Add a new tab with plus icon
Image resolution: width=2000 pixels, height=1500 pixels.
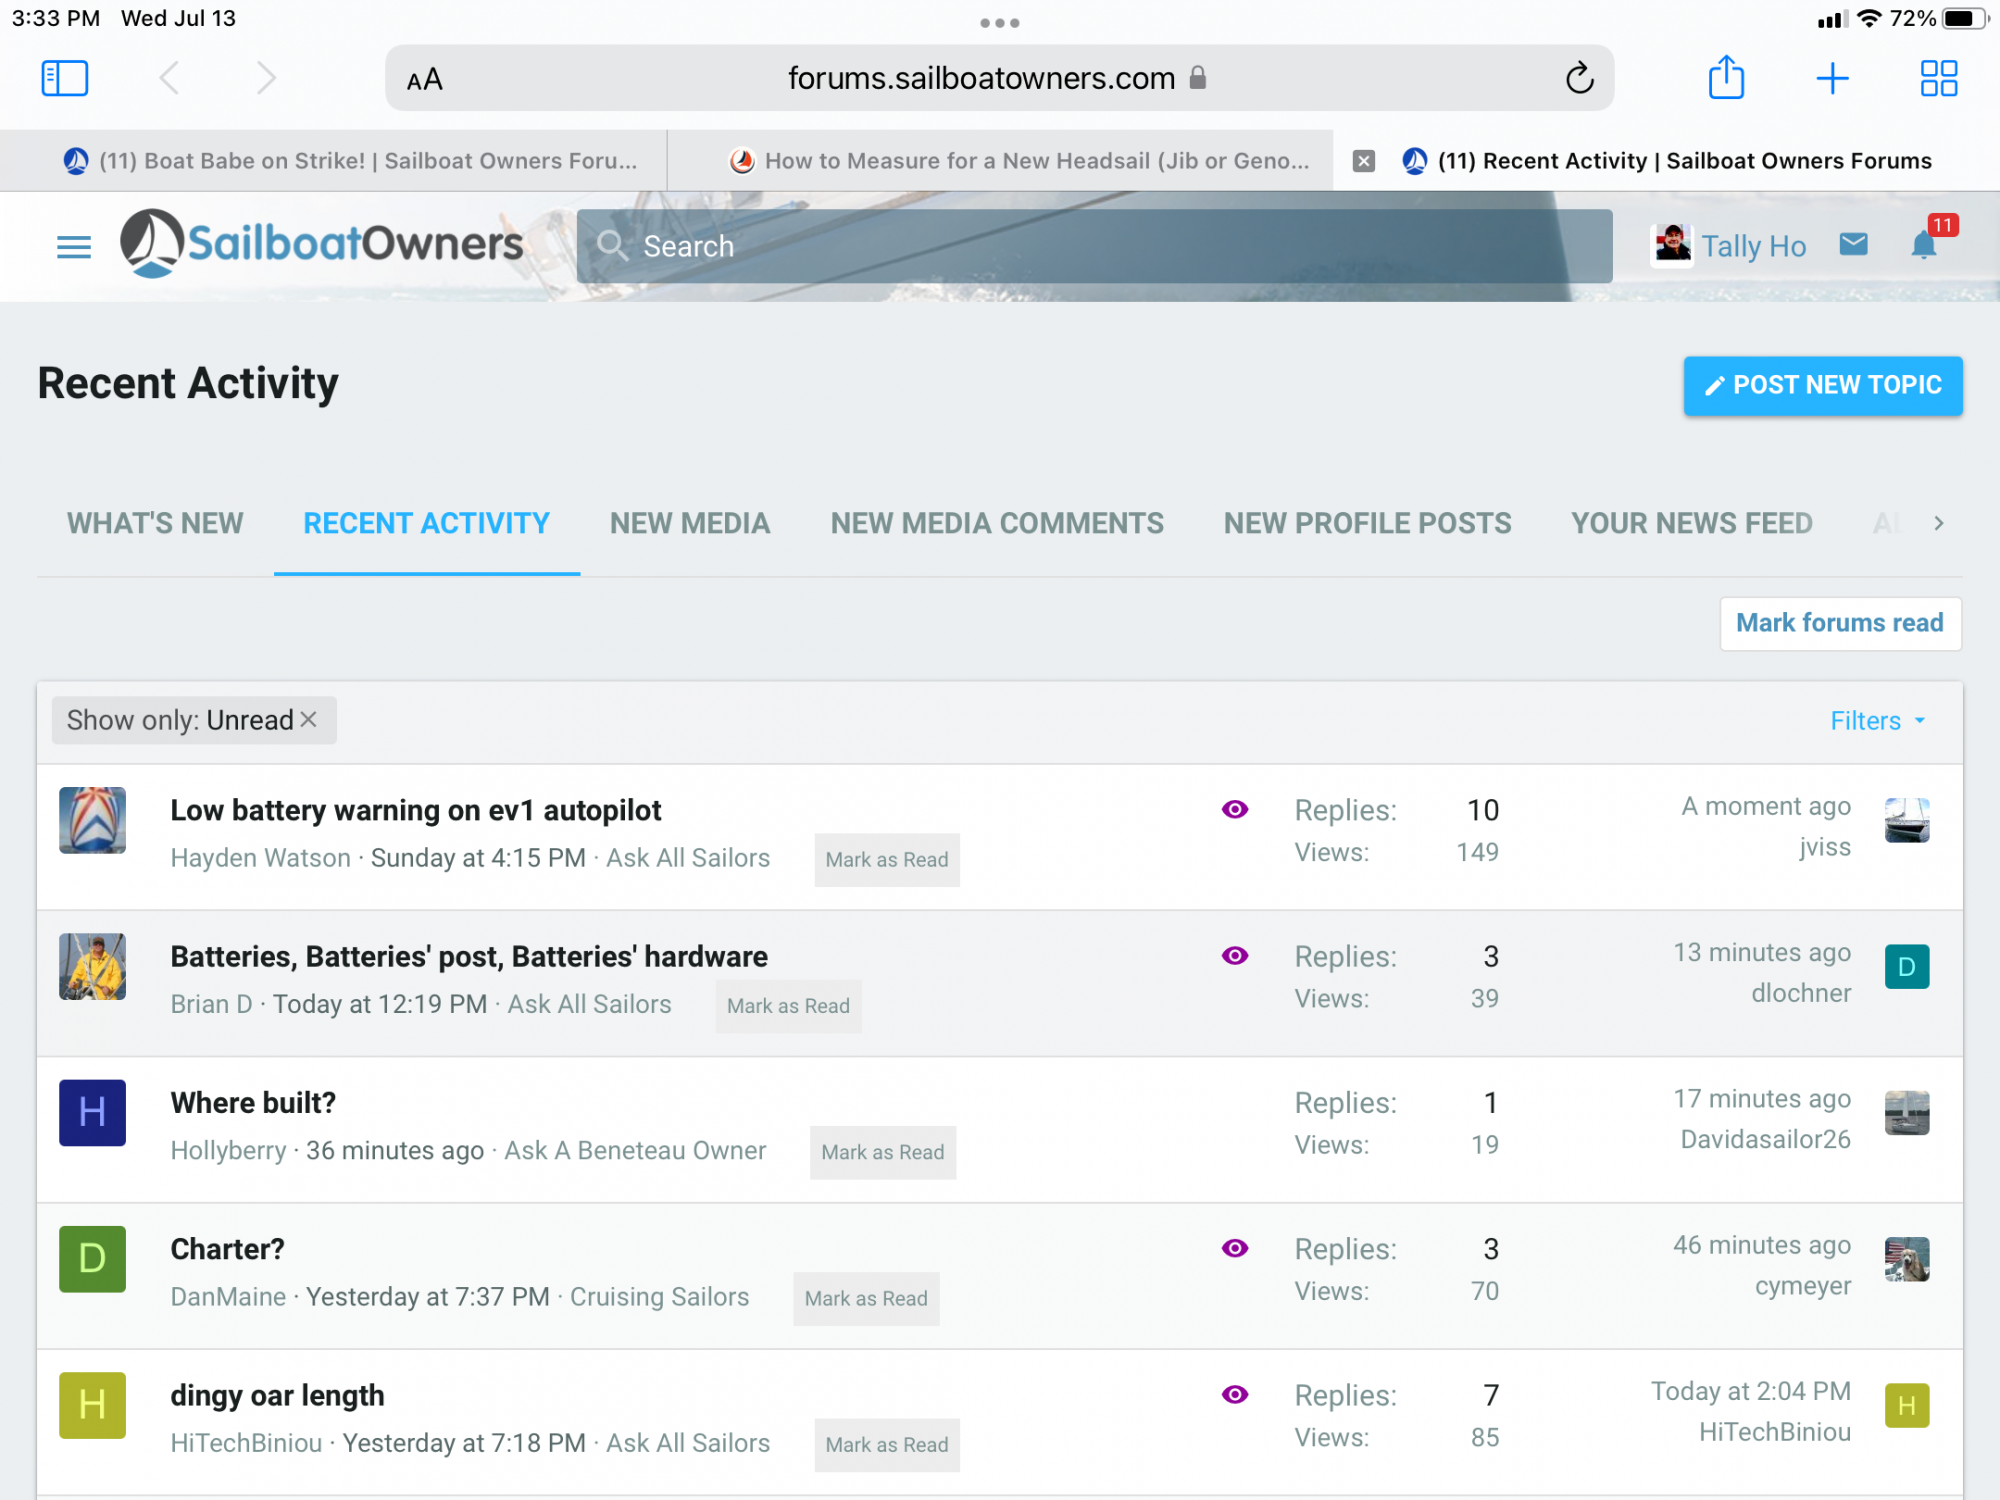coord(1832,78)
